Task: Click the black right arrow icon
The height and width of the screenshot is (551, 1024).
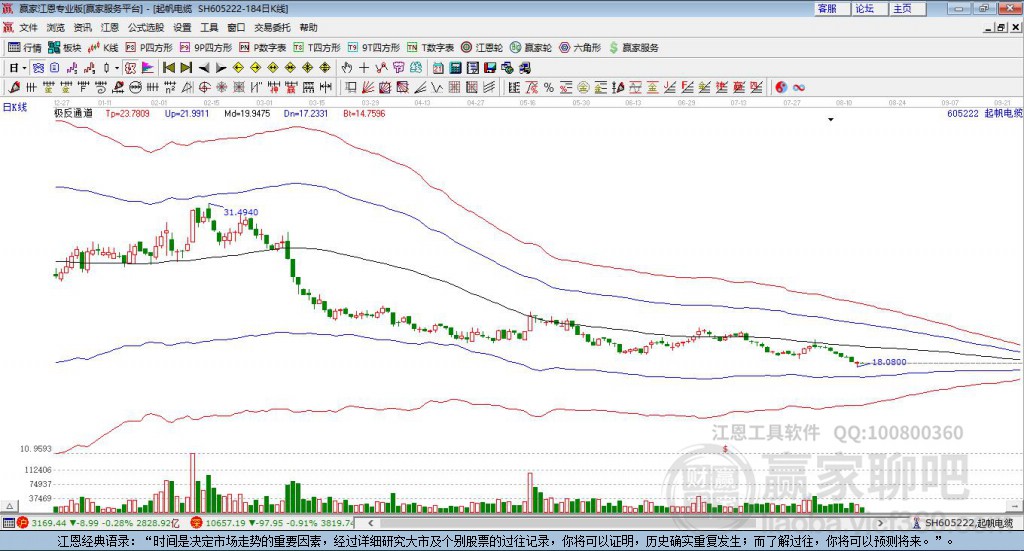Action: click(221, 68)
